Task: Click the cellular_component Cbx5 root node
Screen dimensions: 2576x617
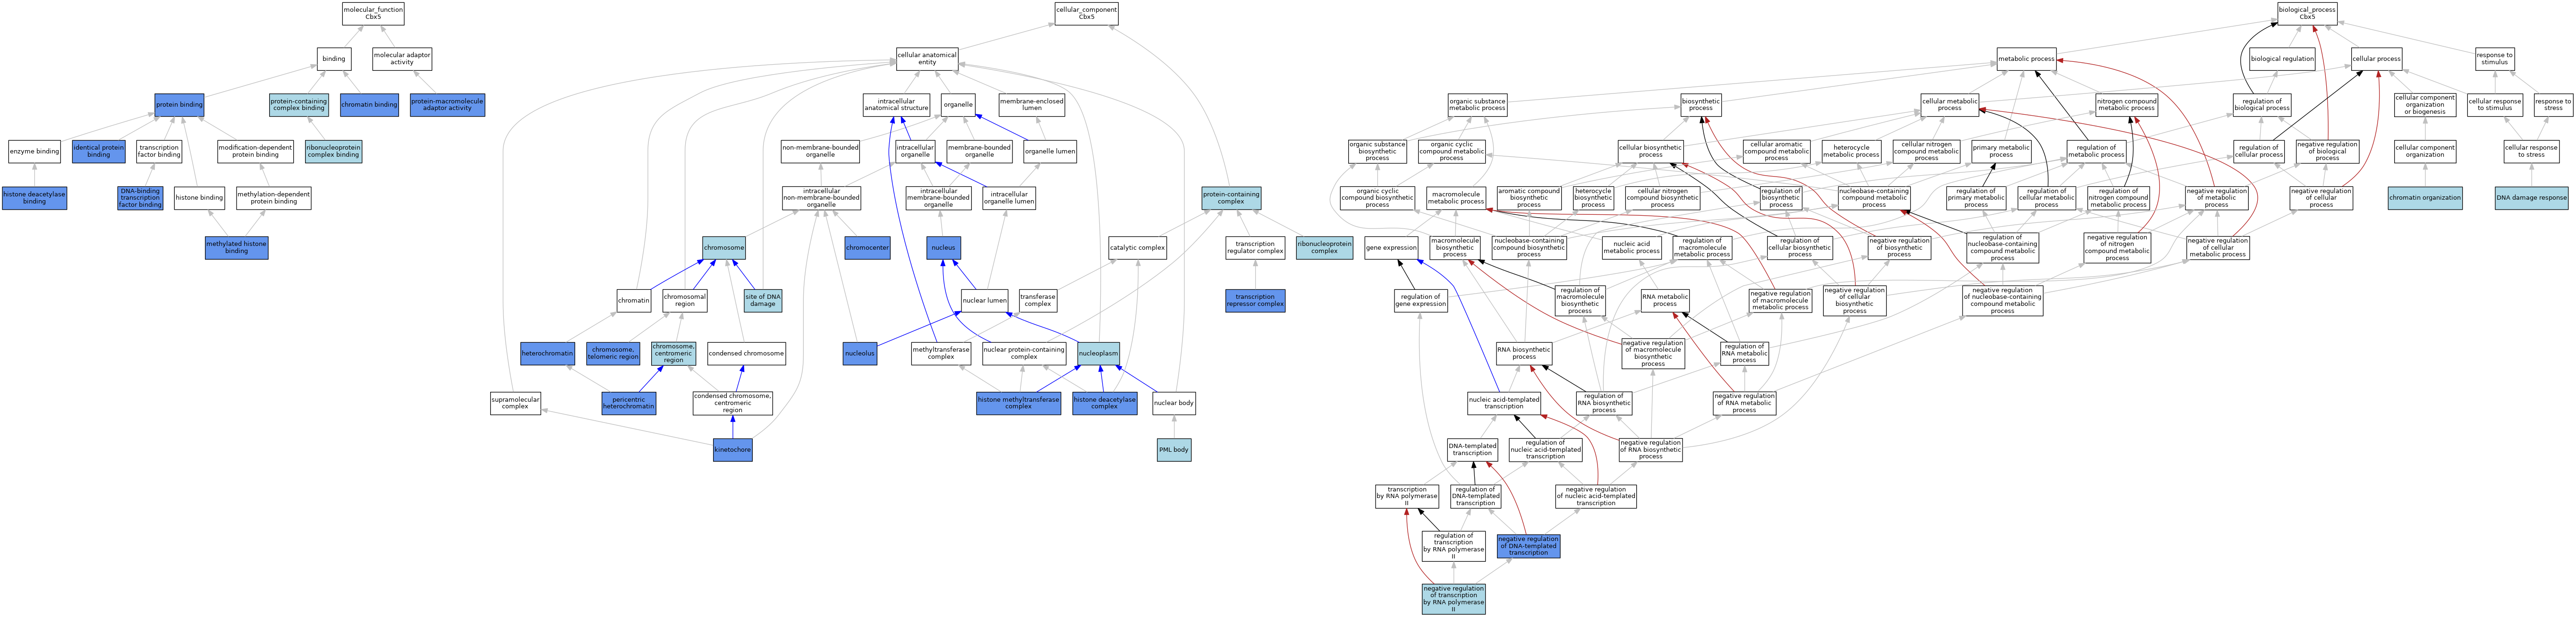Action: point(1086,13)
